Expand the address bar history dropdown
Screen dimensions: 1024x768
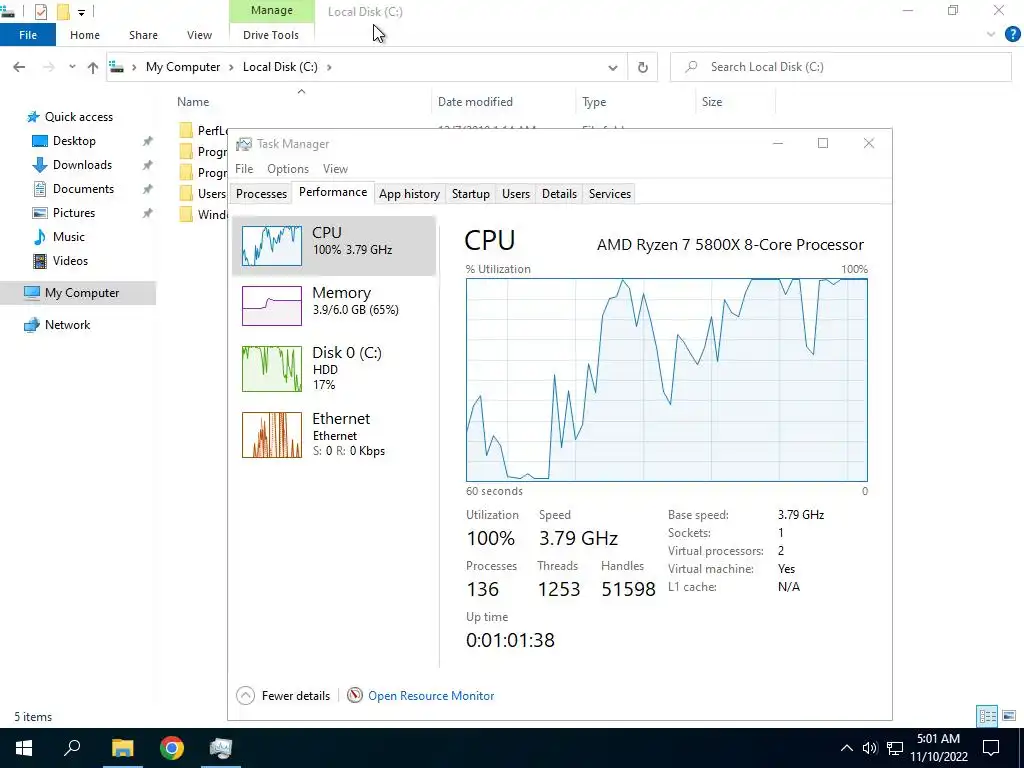pyautogui.click(x=613, y=67)
